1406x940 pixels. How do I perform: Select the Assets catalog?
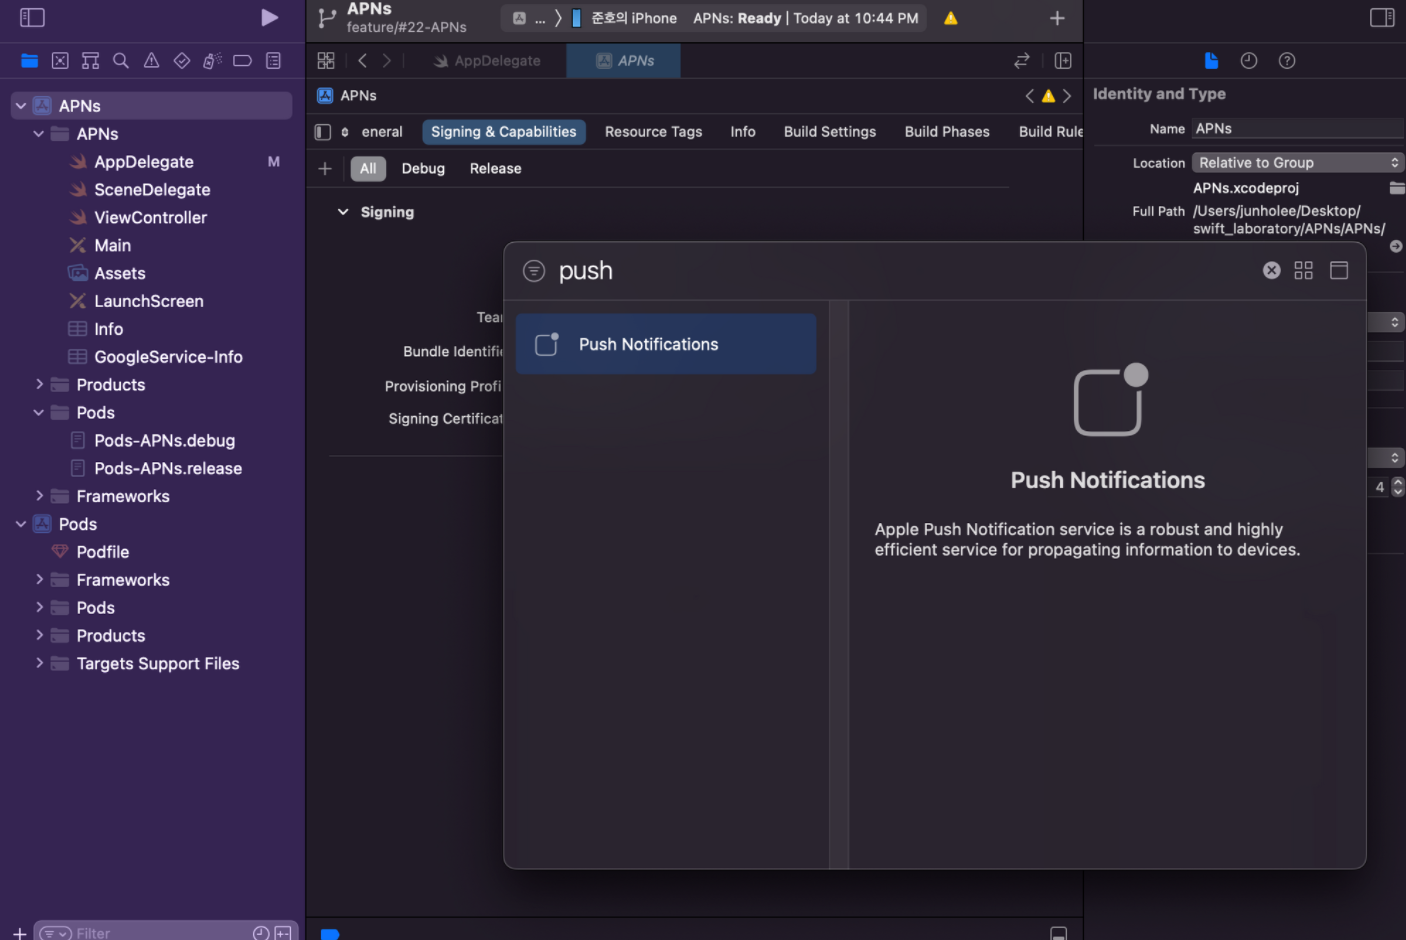click(119, 274)
